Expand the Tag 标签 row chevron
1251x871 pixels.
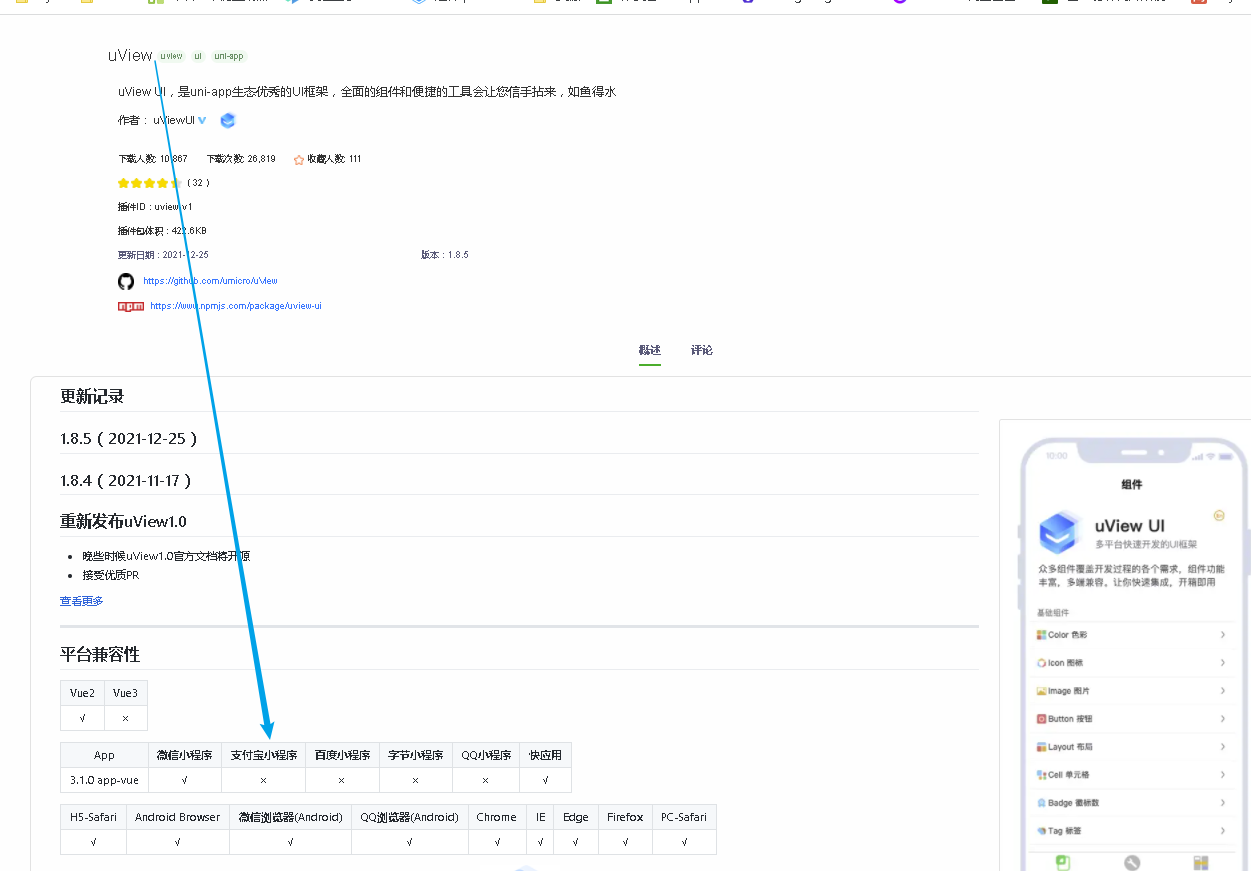pos(1223,831)
